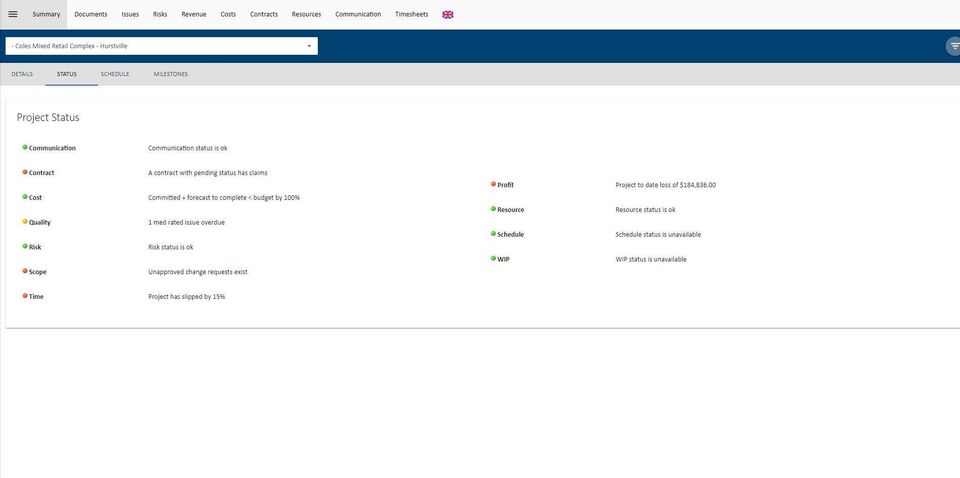
Task: Click the Communication status label
Action: [x=53, y=148]
